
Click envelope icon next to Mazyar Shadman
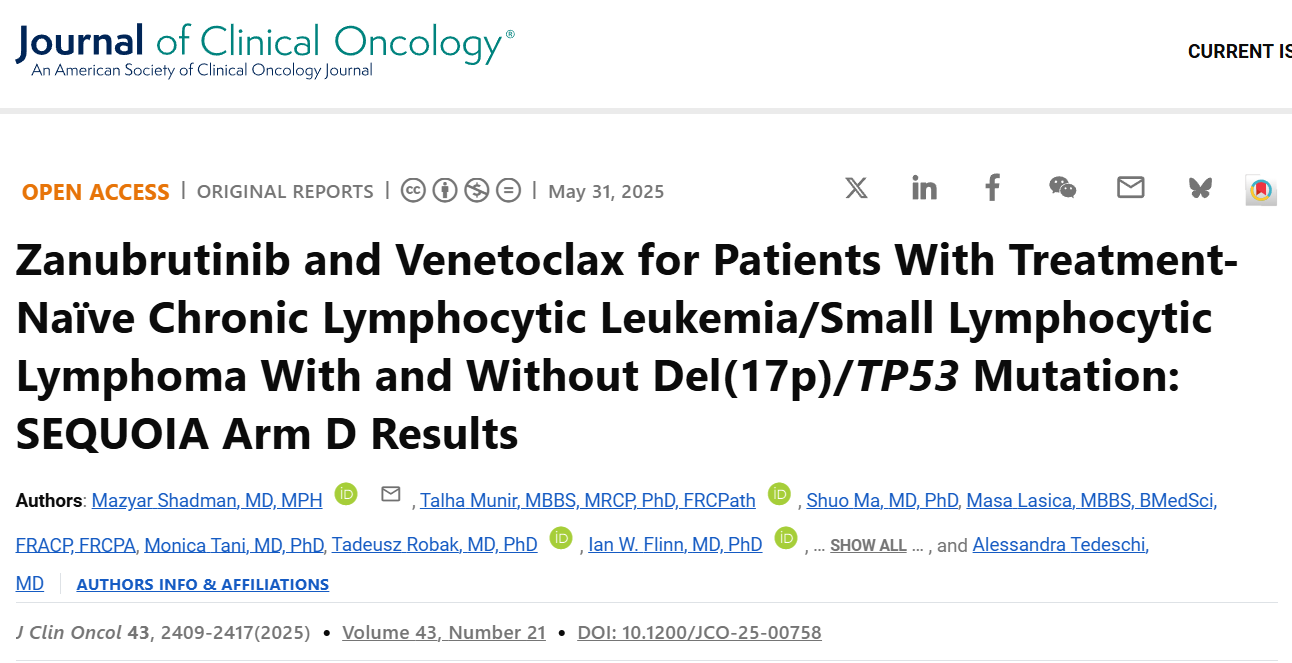point(391,494)
